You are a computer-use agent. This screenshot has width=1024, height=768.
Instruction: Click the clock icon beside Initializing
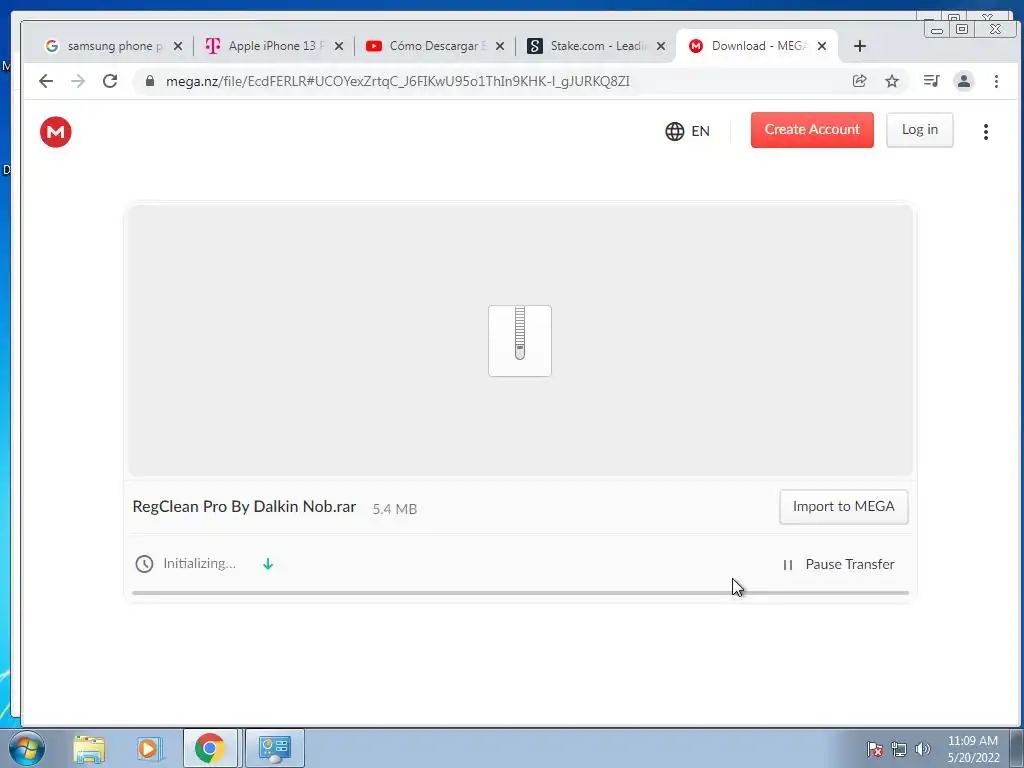144,564
